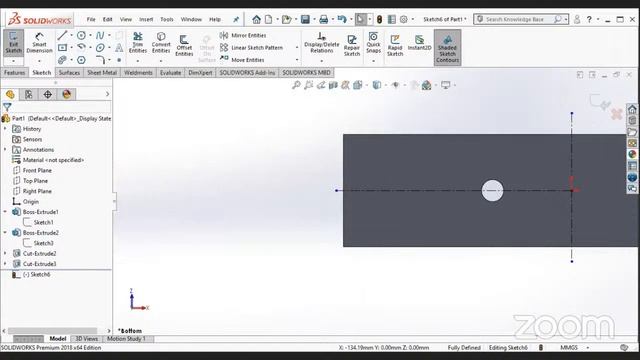
Task: Select the Polygon sketch tool
Action: tap(81, 60)
